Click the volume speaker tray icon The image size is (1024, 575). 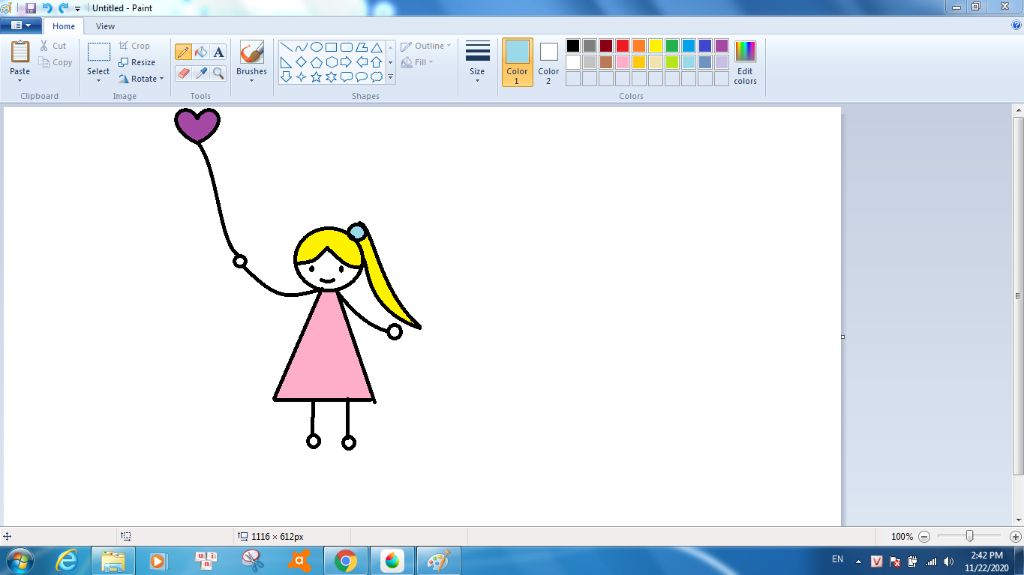click(949, 561)
